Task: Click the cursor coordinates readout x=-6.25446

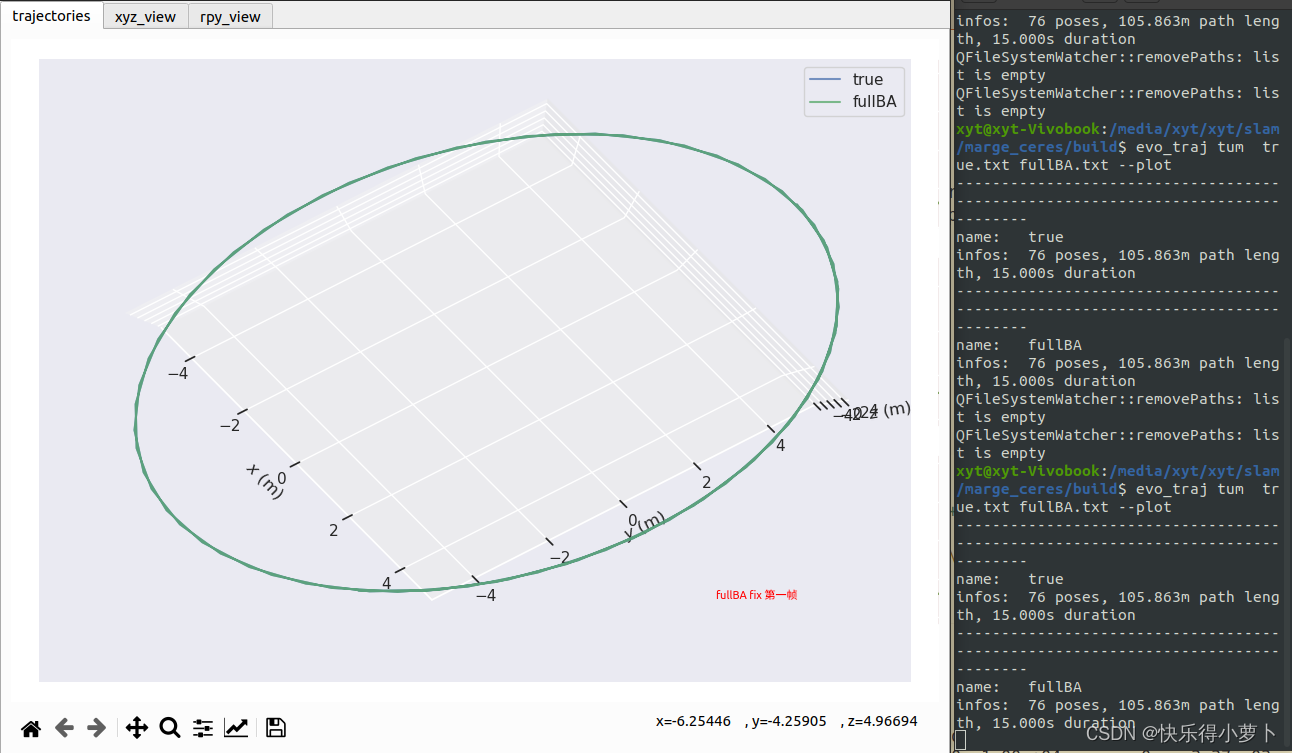Action: coord(693,721)
